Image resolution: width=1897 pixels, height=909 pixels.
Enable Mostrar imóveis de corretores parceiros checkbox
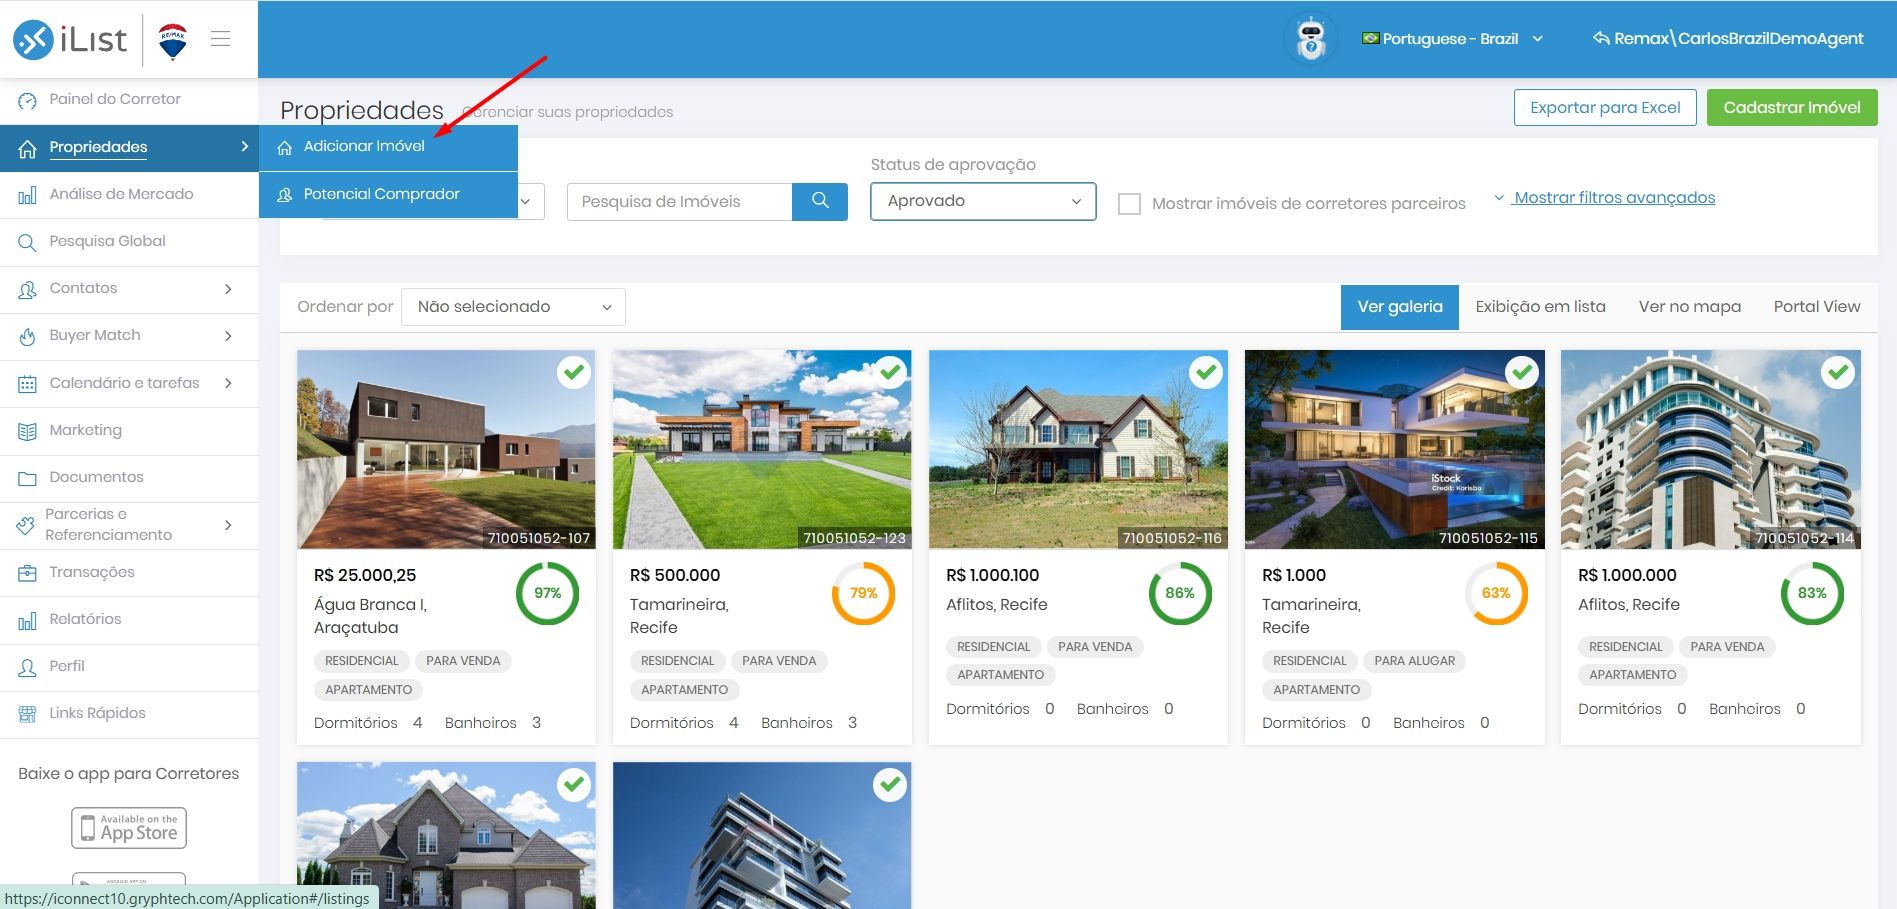pyautogui.click(x=1129, y=204)
